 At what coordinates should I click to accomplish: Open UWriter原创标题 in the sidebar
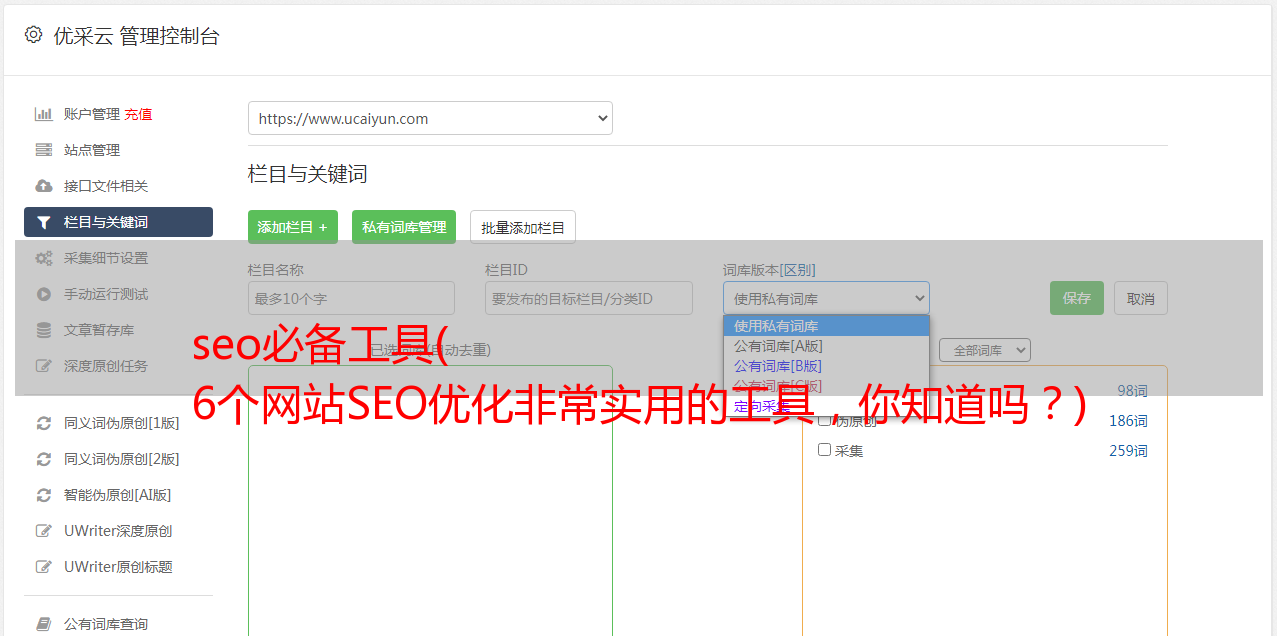[118, 567]
